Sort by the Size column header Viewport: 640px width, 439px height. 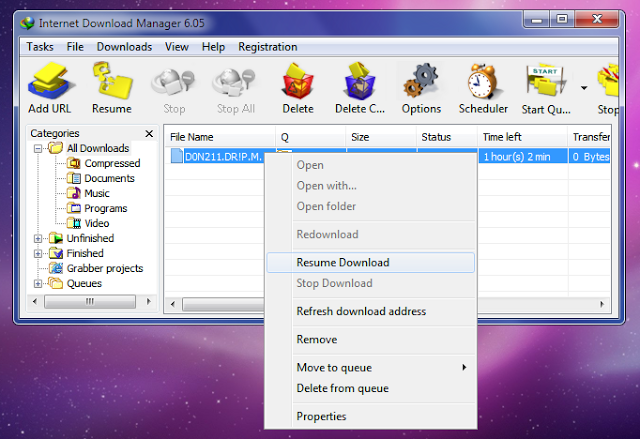[x=381, y=137]
